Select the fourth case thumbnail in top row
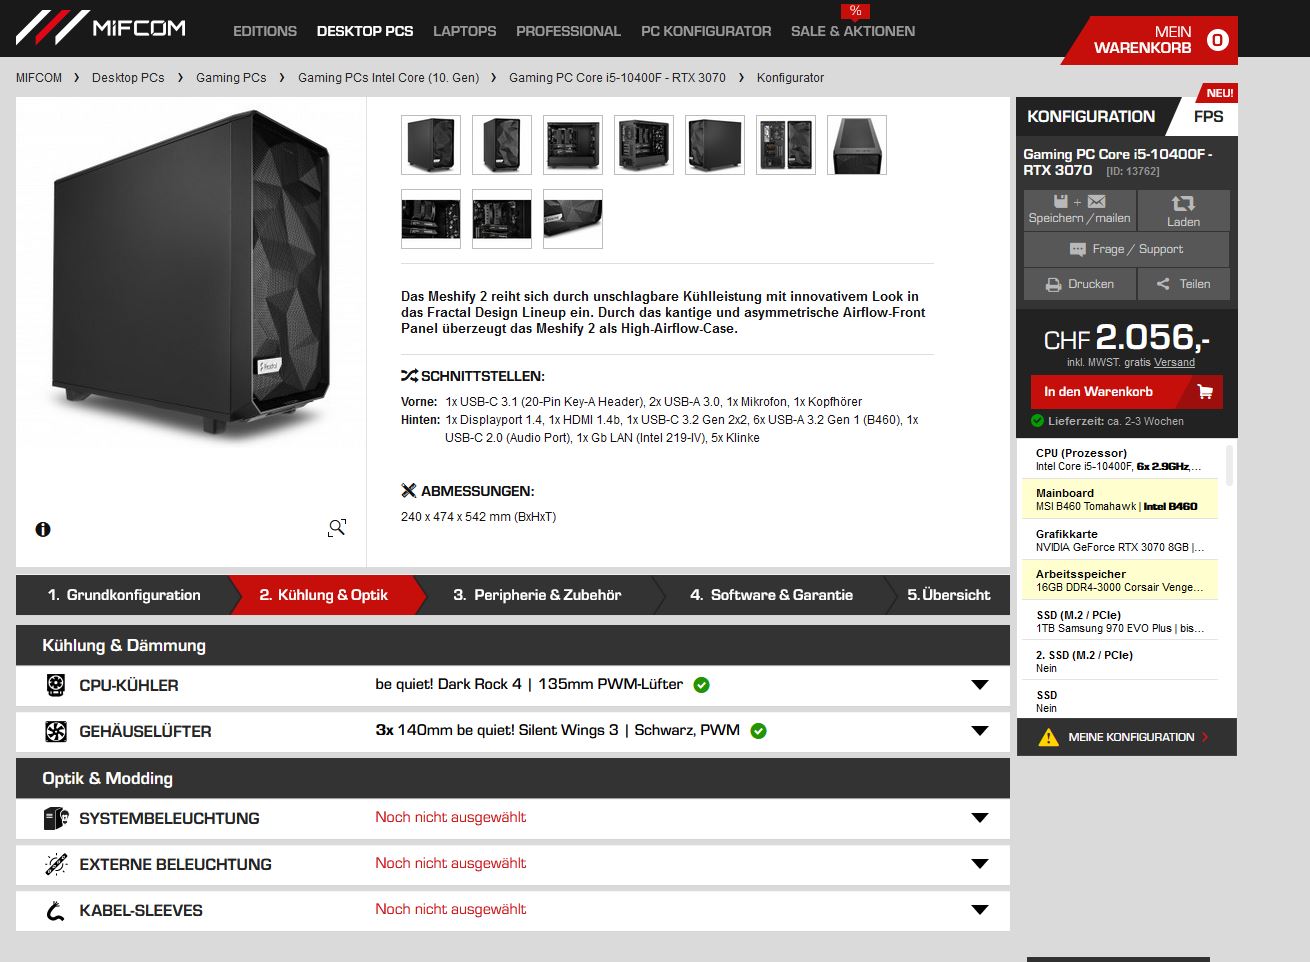This screenshot has width=1310, height=962. pos(644,145)
